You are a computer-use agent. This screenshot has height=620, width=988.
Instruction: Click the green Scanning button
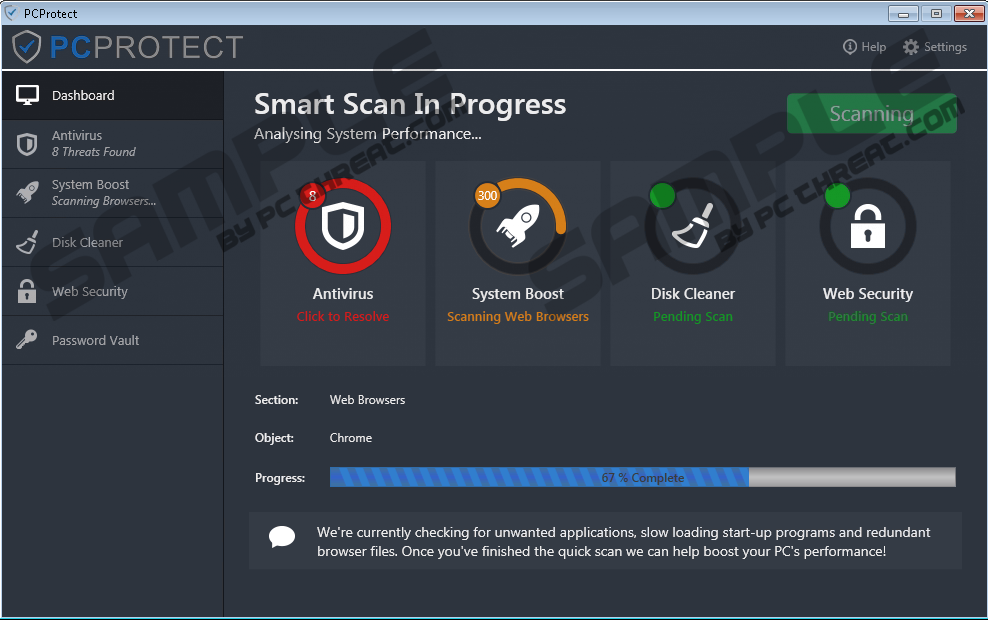point(871,113)
